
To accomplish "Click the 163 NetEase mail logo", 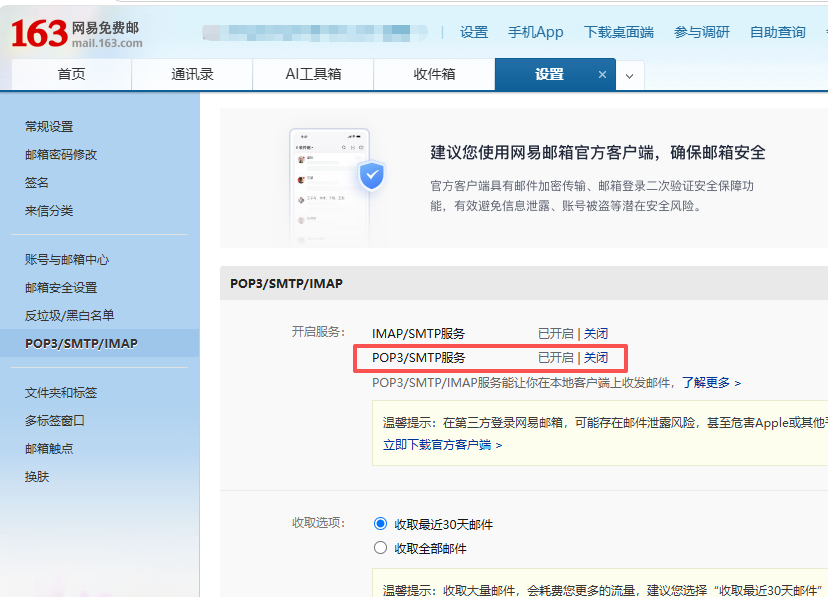I will pyautogui.click(x=77, y=34).
